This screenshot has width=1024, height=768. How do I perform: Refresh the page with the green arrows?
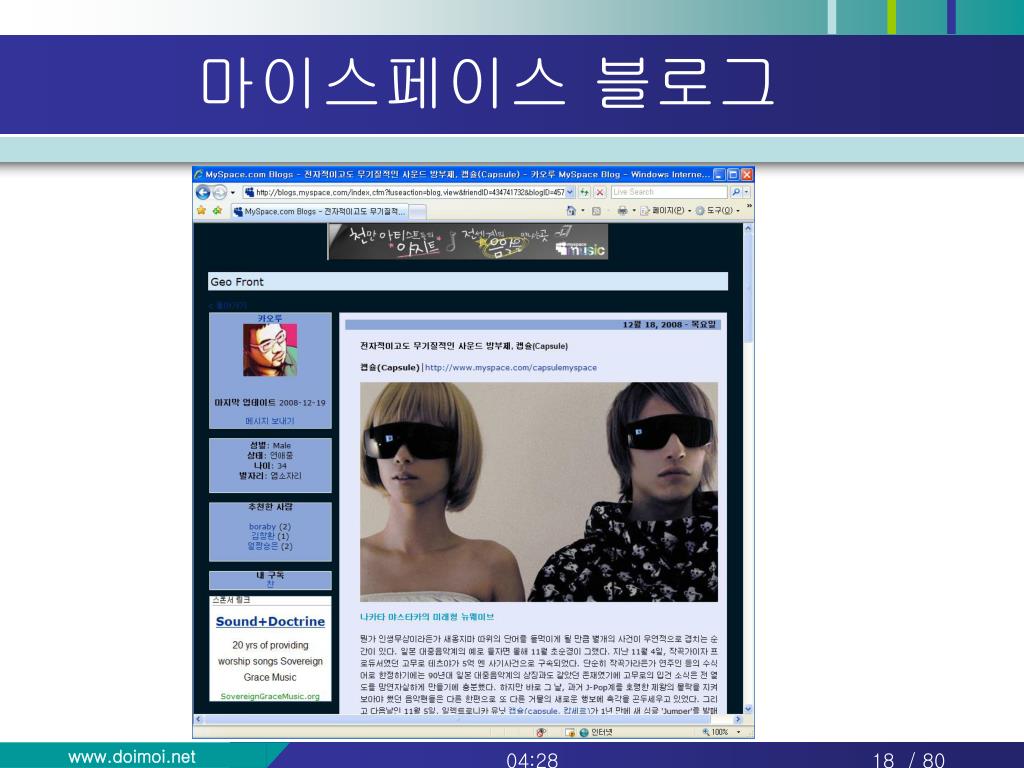coord(584,192)
